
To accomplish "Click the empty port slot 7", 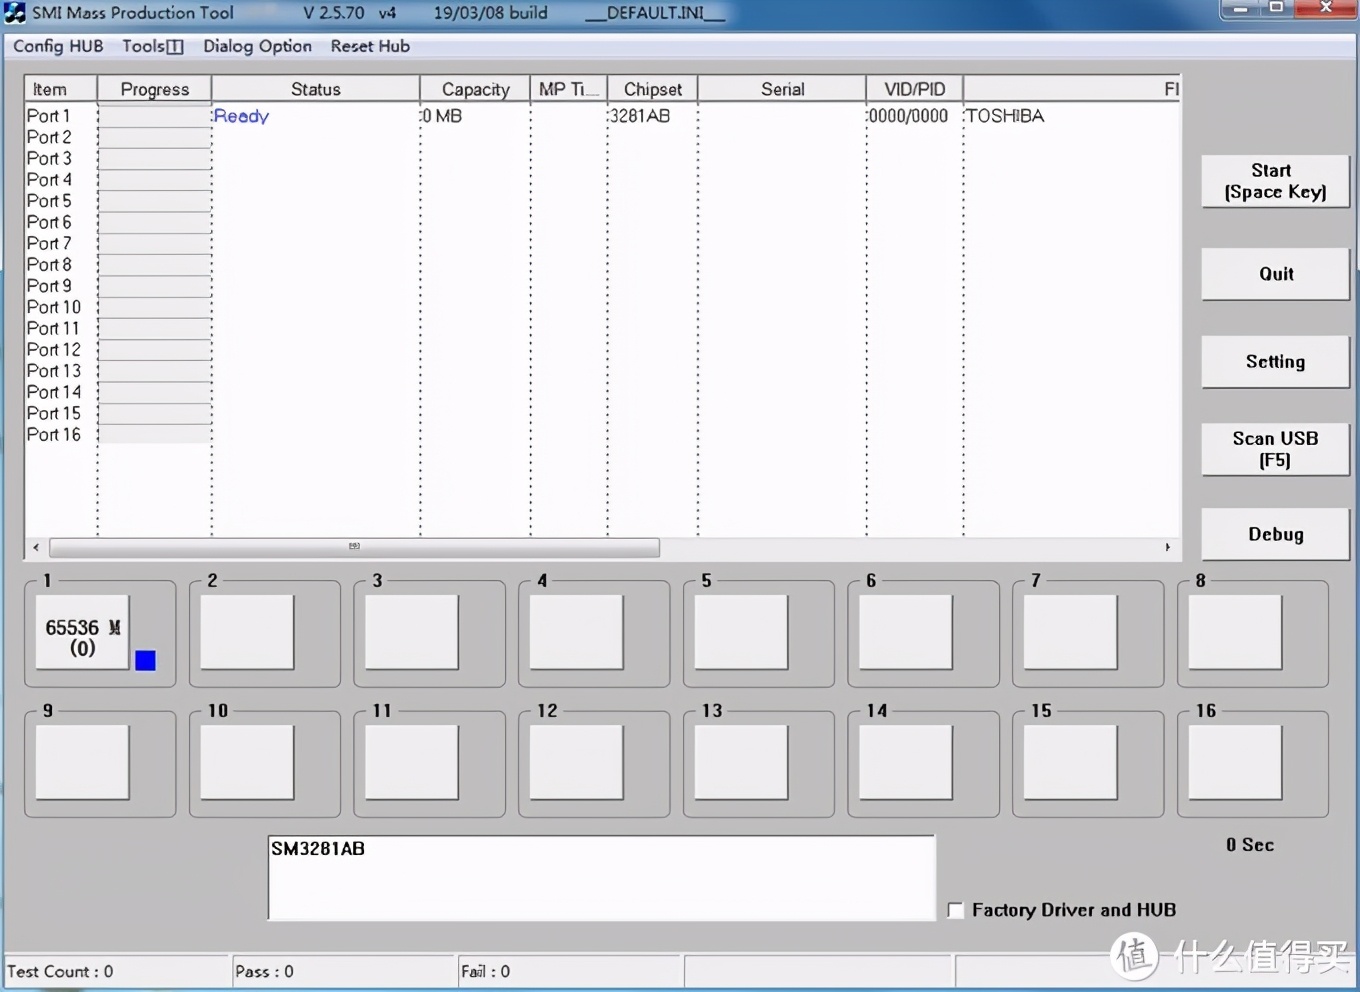I will [1071, 633].
